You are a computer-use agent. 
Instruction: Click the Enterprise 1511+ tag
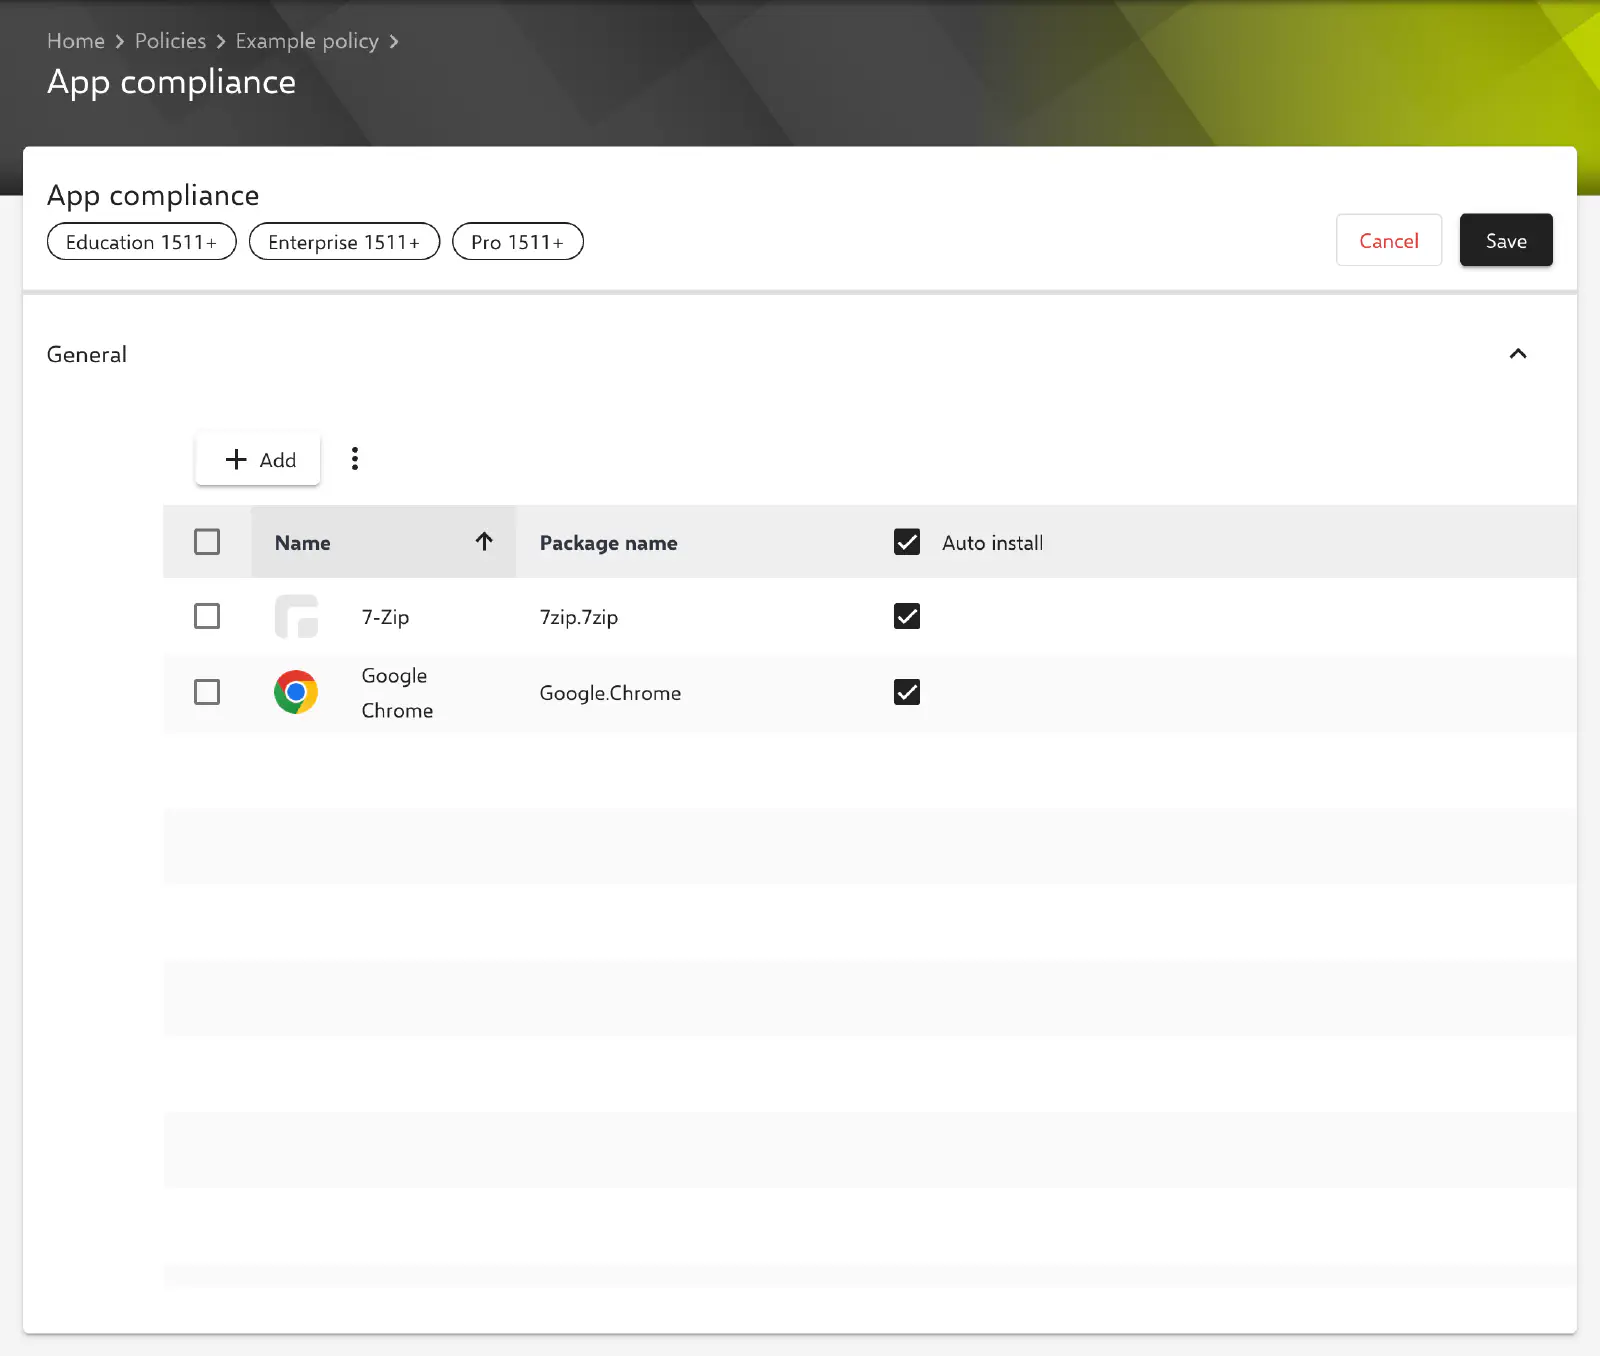click(344, 242)
